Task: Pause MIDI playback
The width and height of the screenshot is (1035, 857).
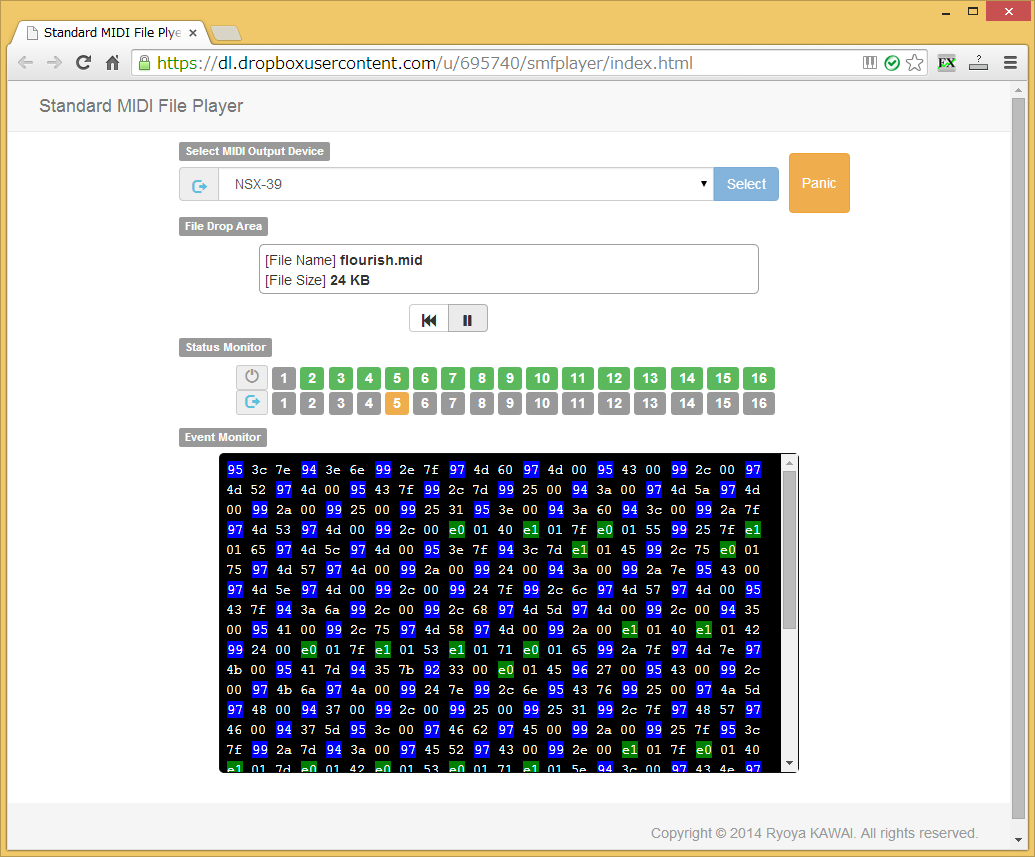Action: (468, 319)
